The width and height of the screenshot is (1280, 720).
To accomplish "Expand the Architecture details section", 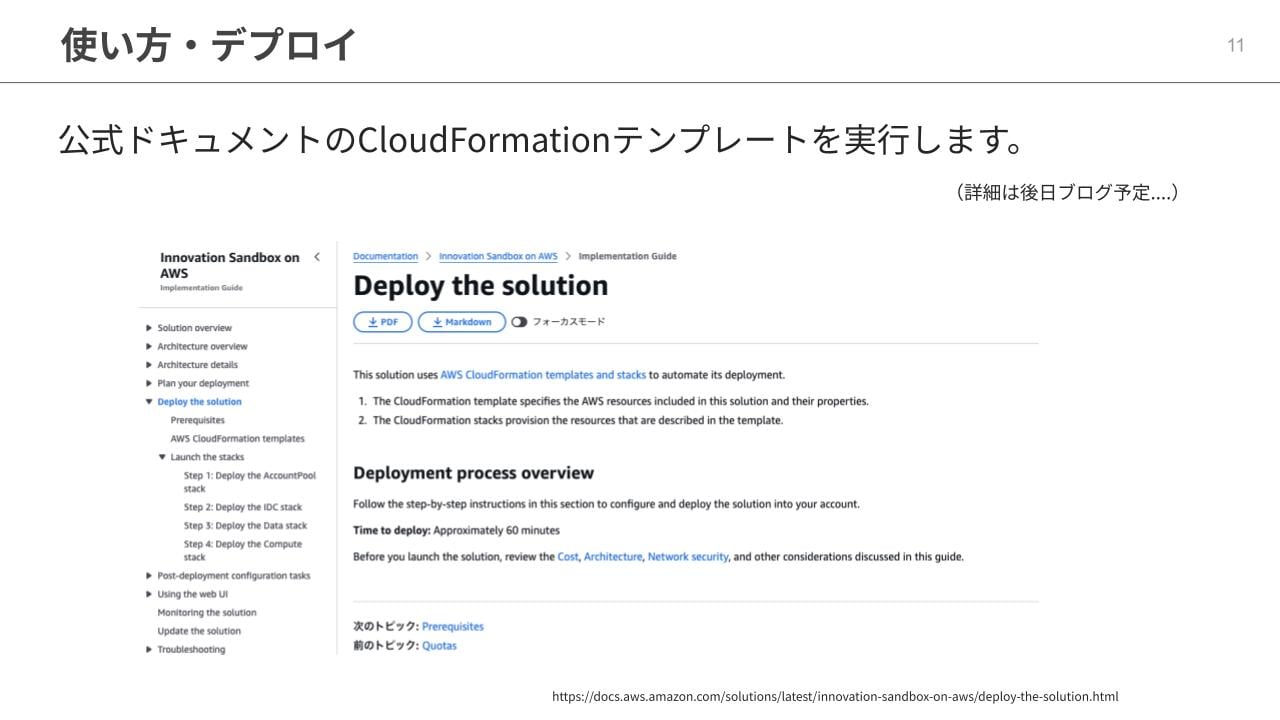I will click(149, 365).
